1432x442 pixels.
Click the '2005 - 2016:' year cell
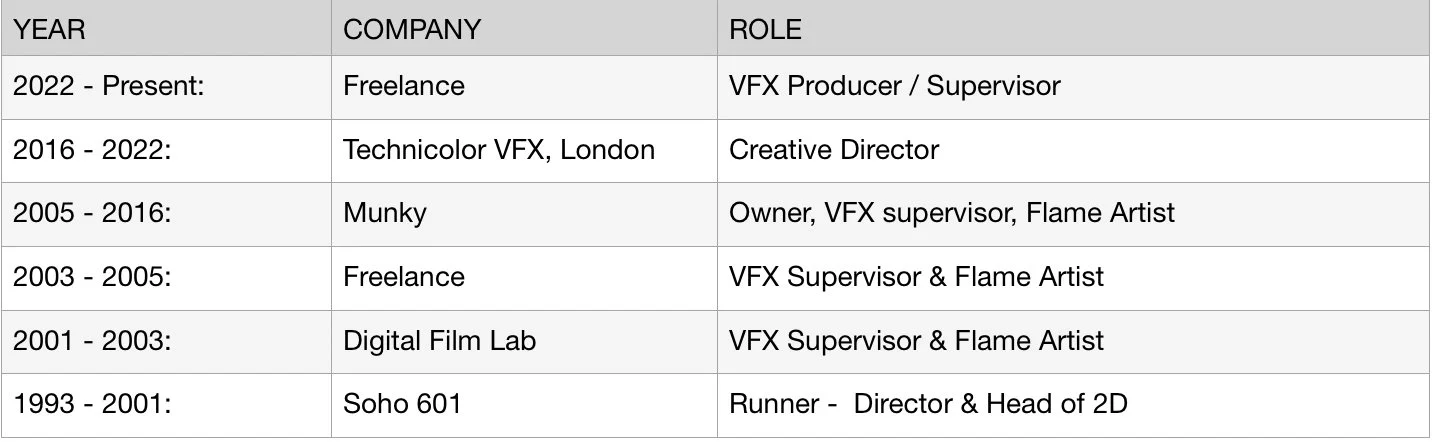(91, 213)
